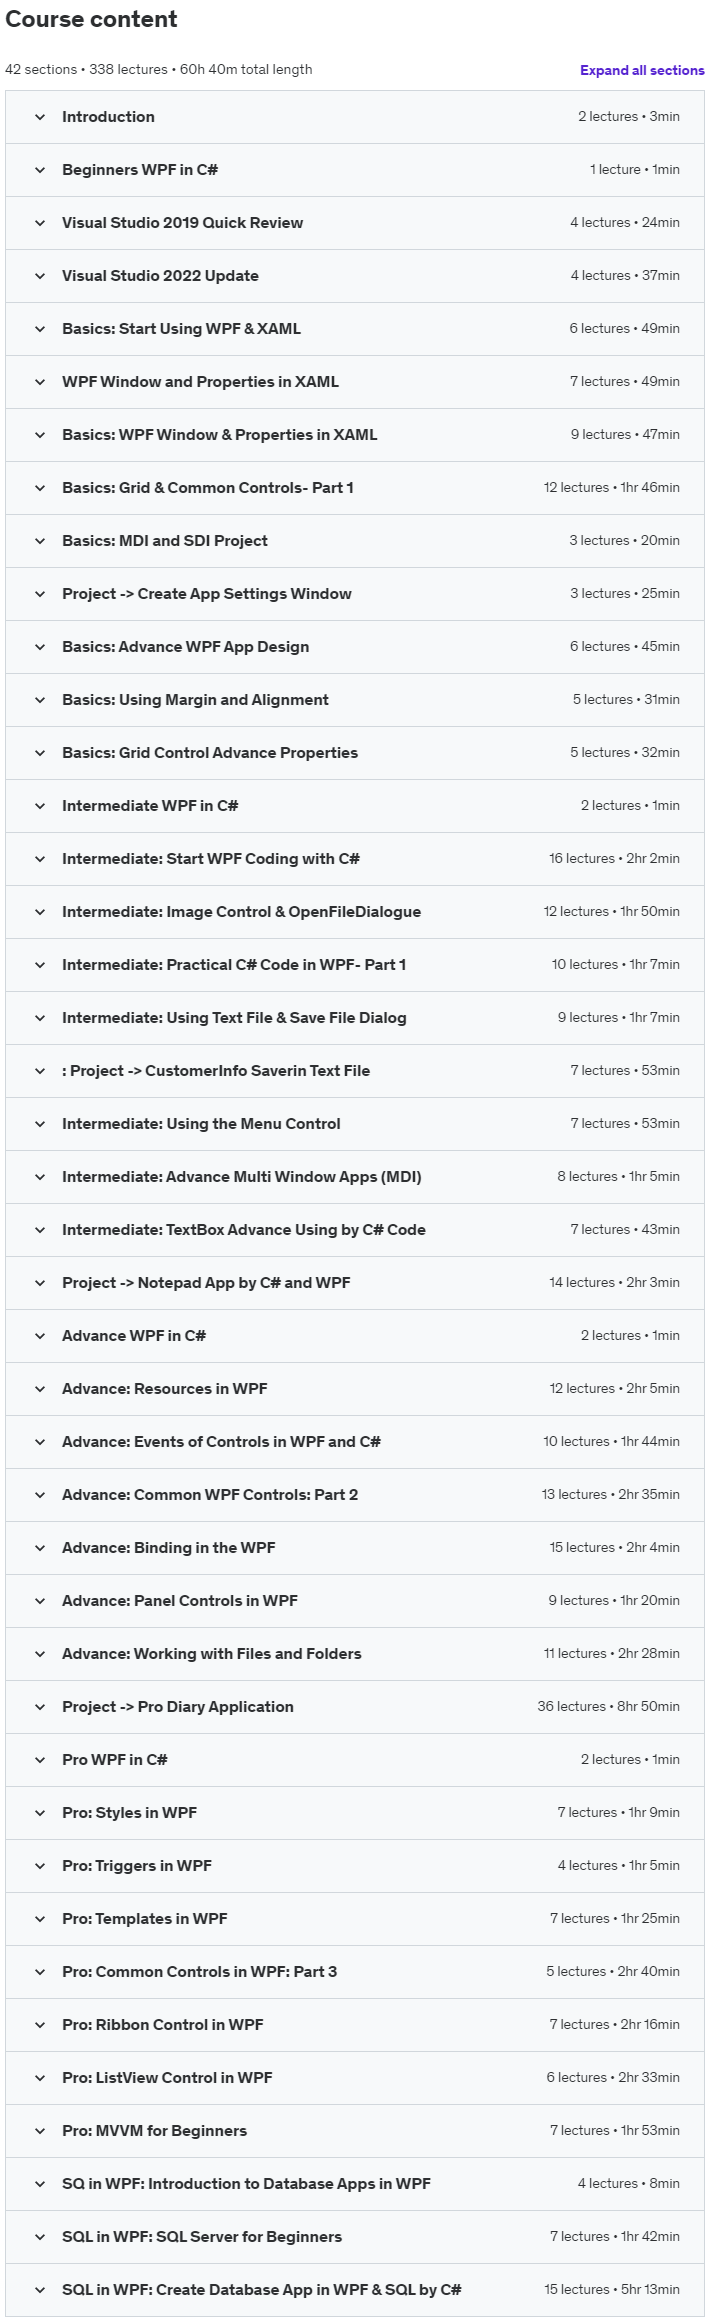
Task: Open Pro WPF in C# section title
Action: (x=115, y=1760)
